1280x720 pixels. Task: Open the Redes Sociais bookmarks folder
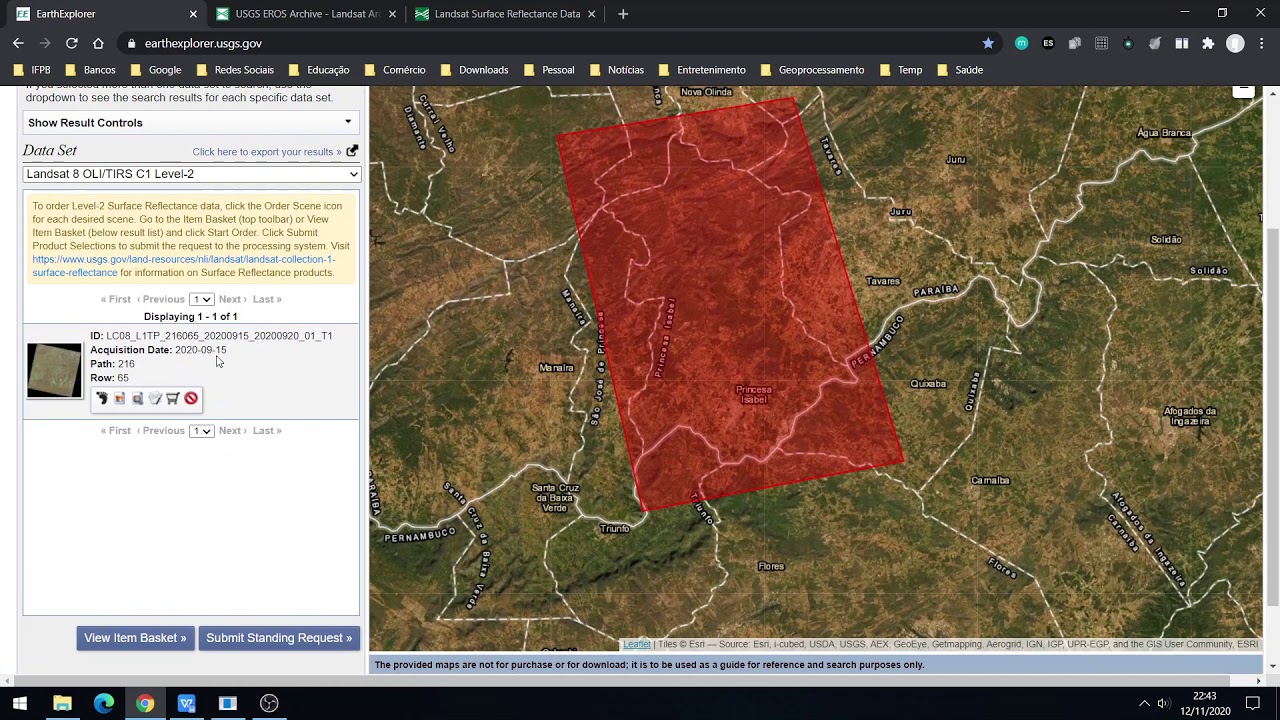235,70
